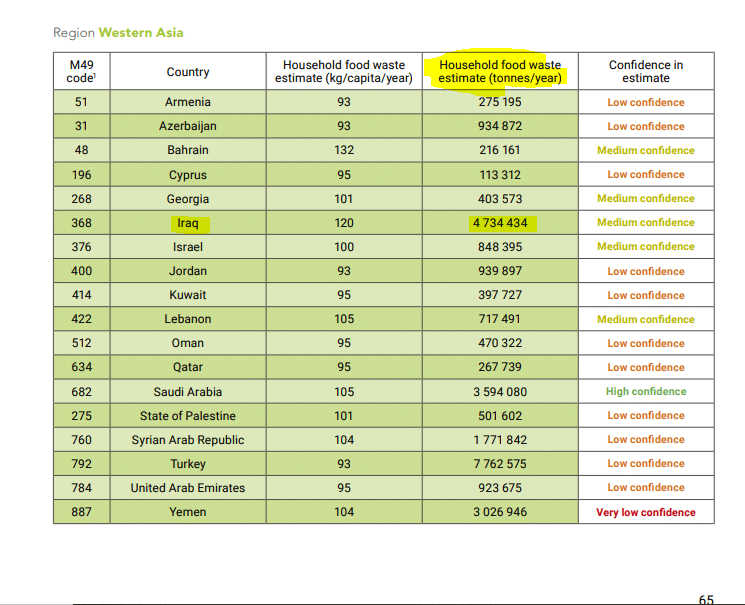Click Bahrain's per-capita value 132
This screenshot has width=745, height=605.
click(x=344, y=150)
